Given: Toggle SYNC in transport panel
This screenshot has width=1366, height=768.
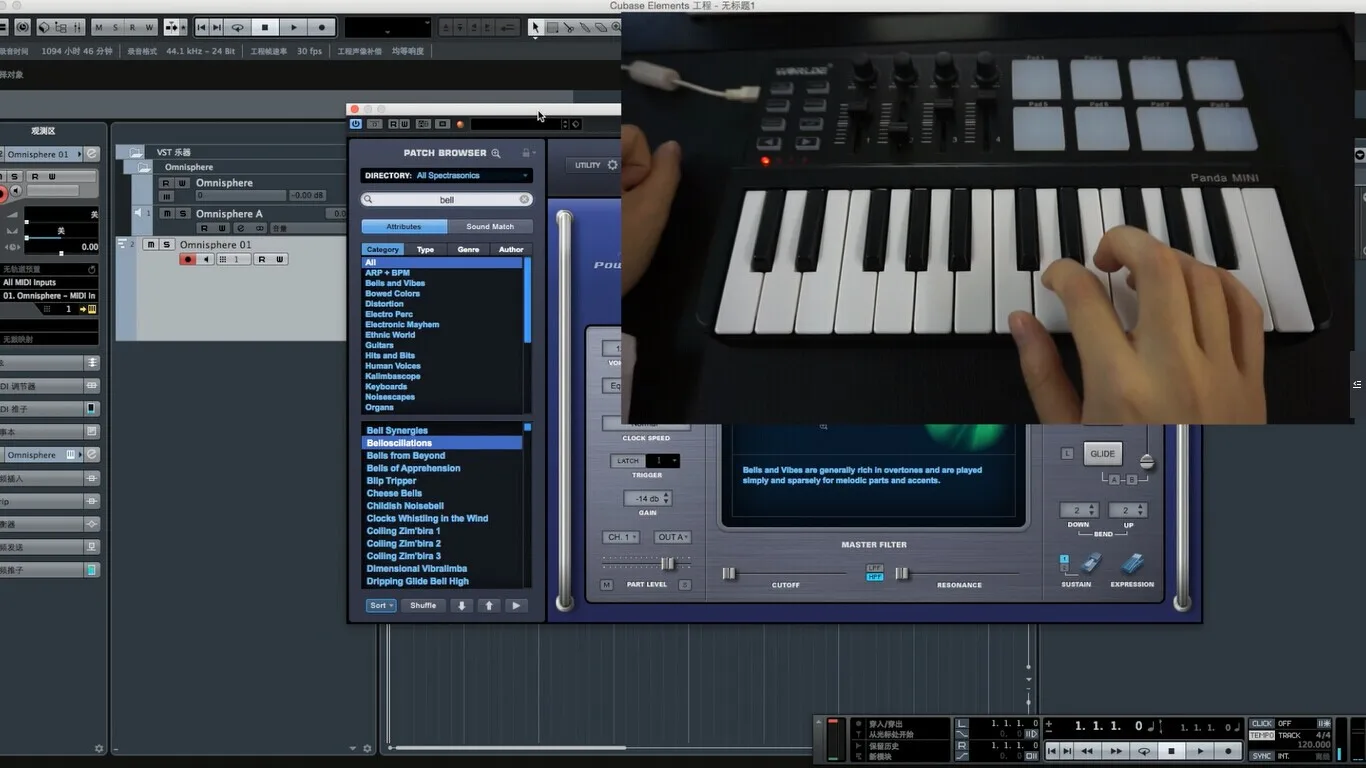Looking at the screenshot, I should click(1262, 756).
